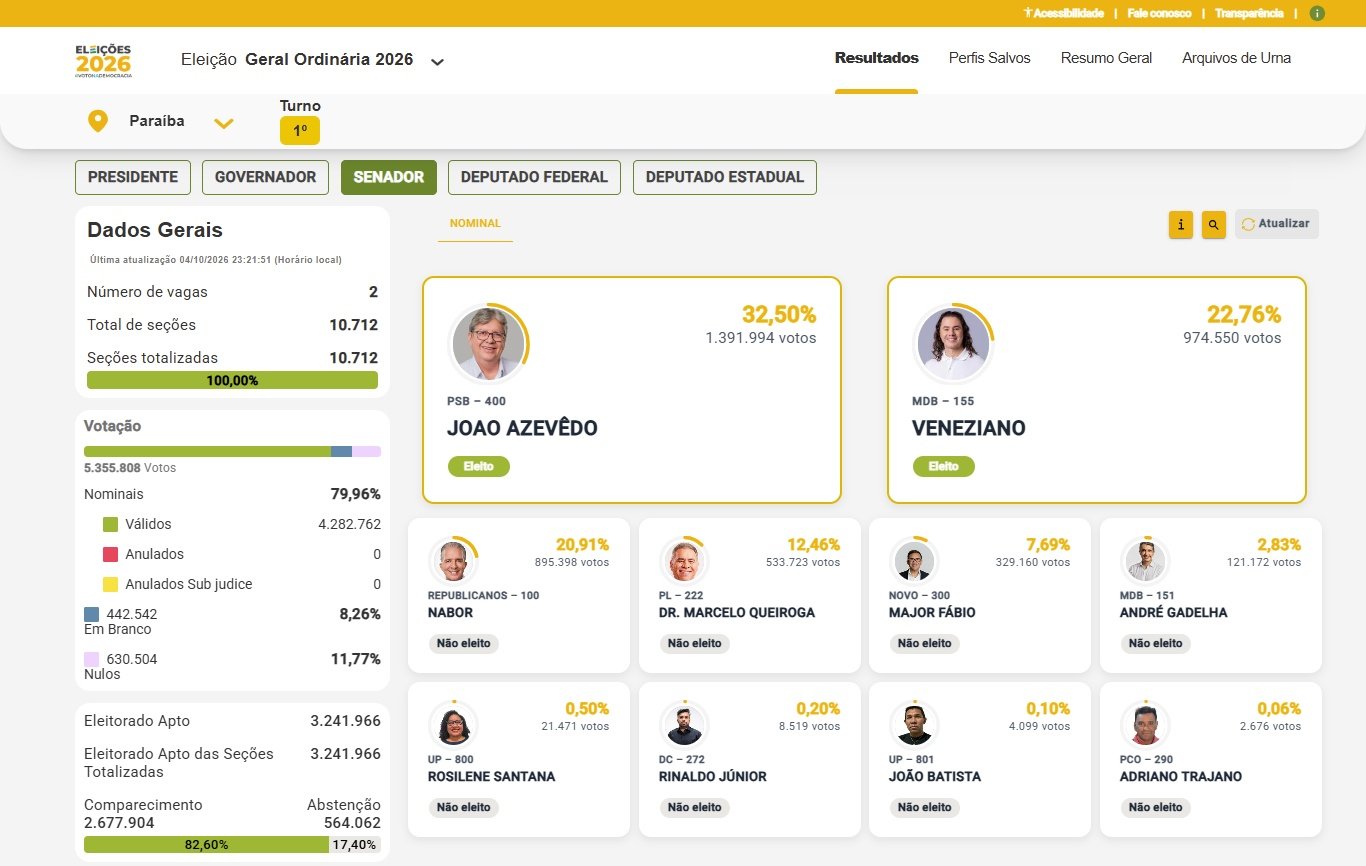This screenshot has width=1366, height=866.
Task: Open Resumo Geral
Action: 1106,58
